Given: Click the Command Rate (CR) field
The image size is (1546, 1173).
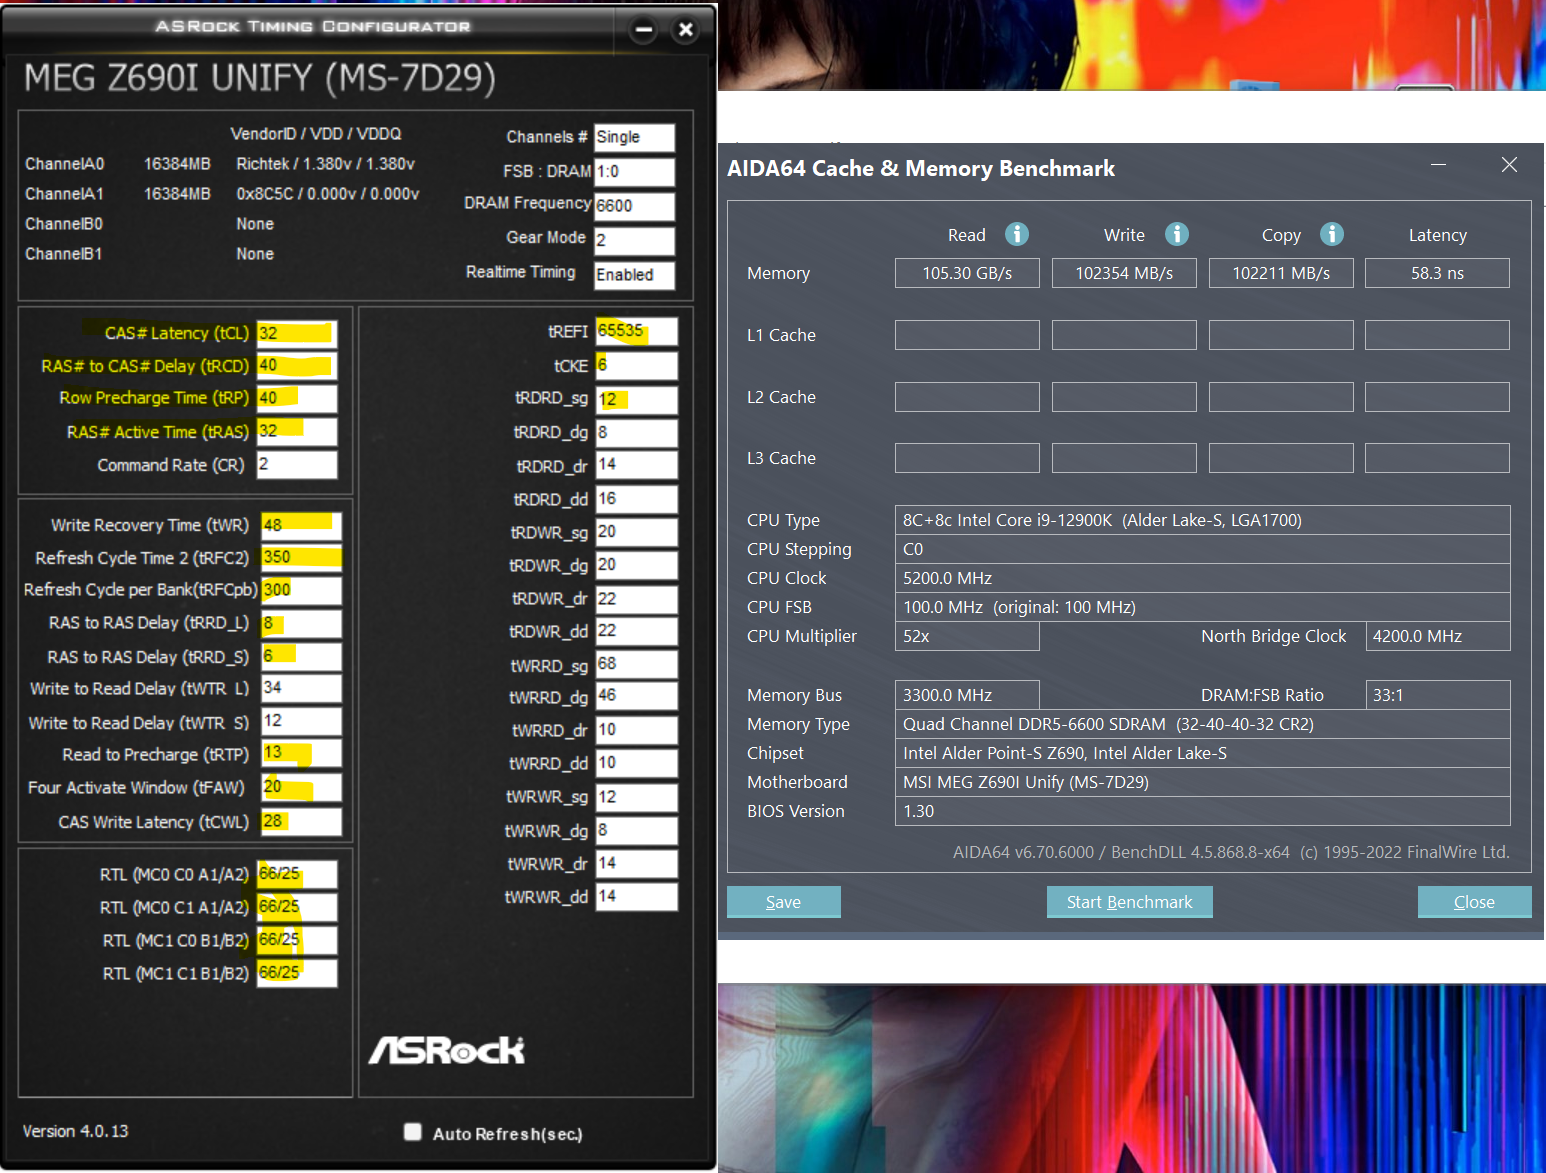Looking at the screenshot, I should click(297, 465).
